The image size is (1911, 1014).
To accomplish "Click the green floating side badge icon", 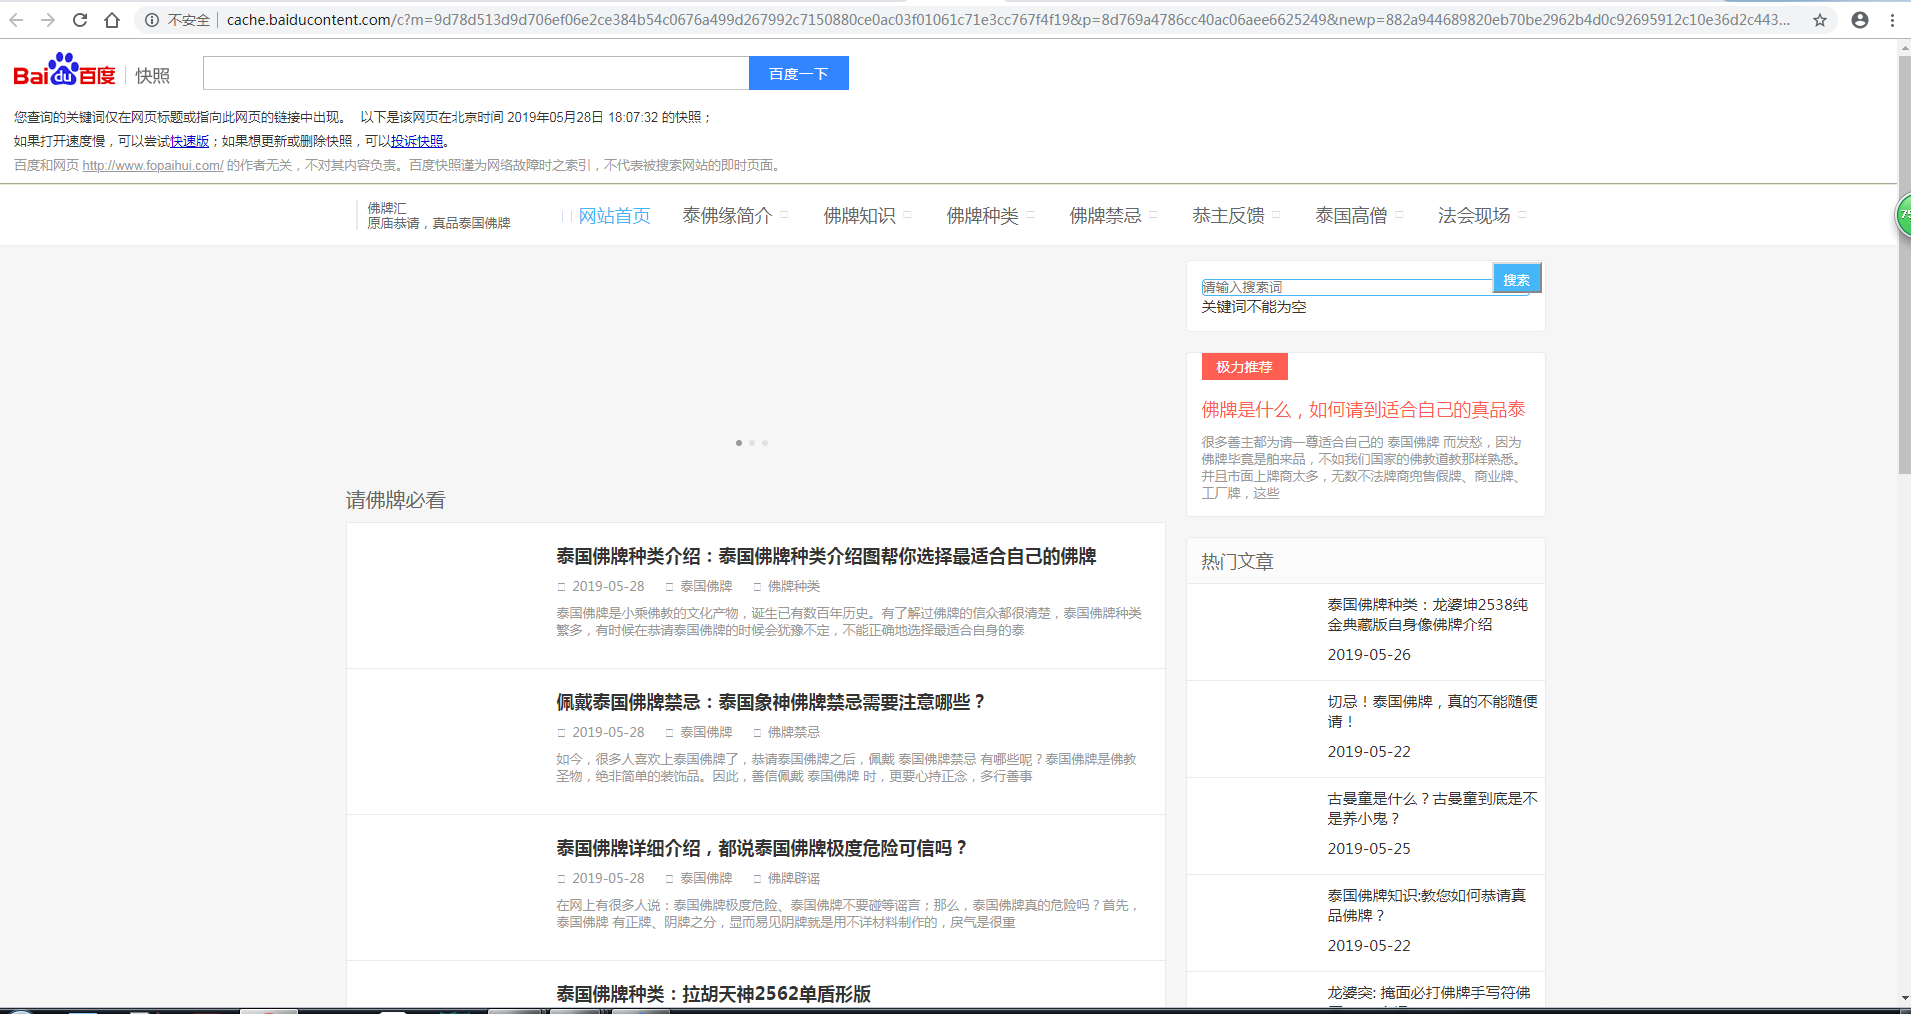I will click(x=1904, y=215).
